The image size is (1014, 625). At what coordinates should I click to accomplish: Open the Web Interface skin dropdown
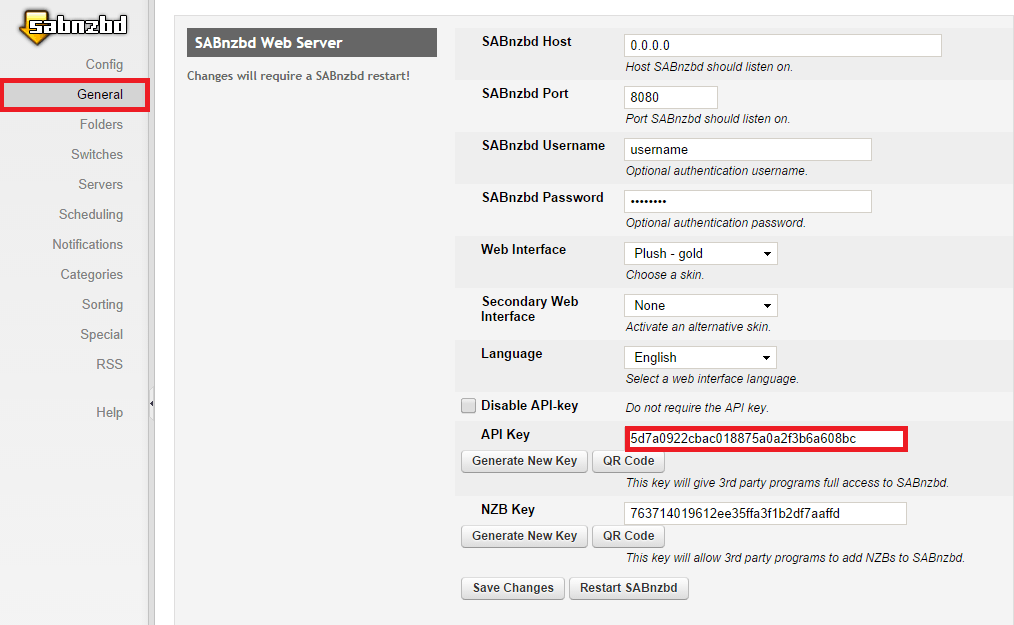[700, 254]
